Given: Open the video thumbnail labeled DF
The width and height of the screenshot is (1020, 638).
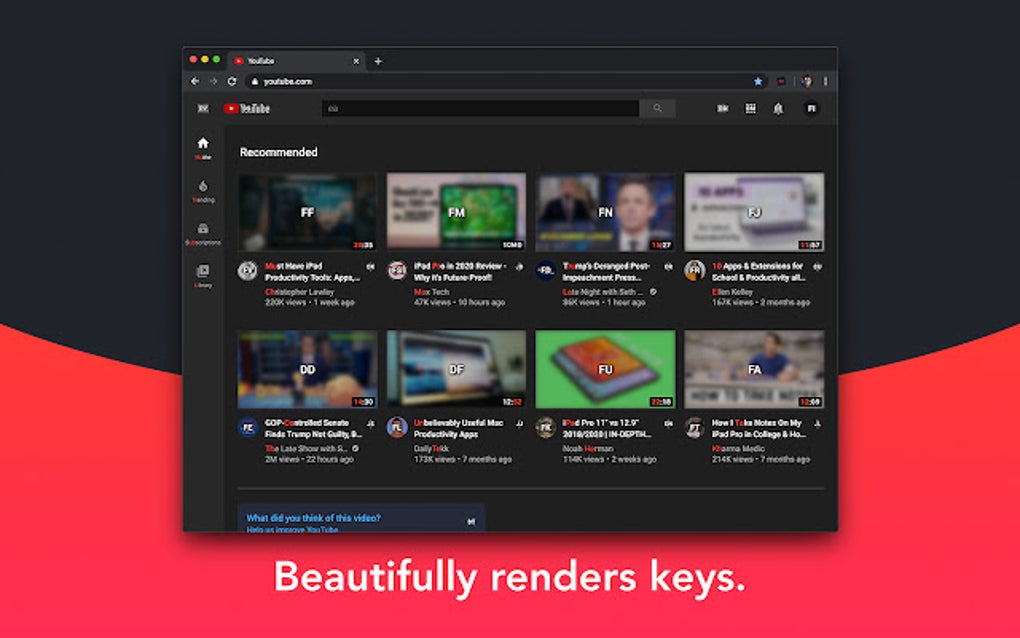Looking at the screenshot, I should click(456, 369).
